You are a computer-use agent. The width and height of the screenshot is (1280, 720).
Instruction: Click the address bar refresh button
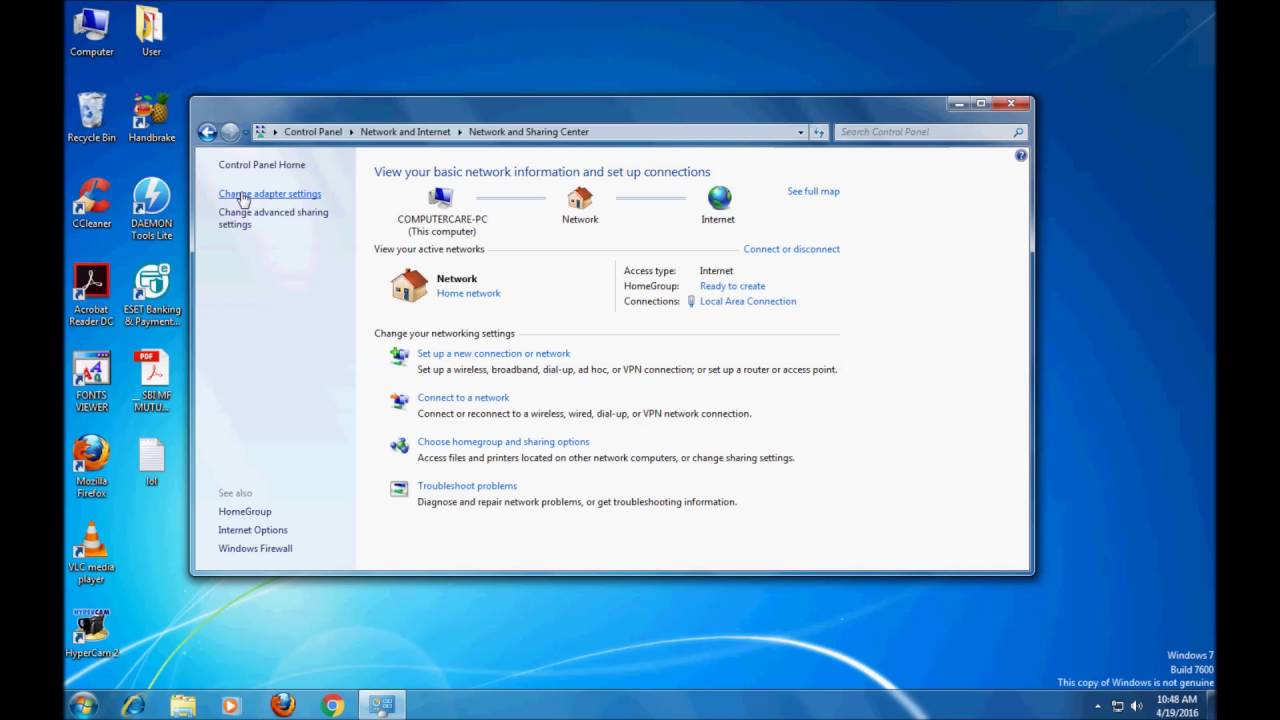pos(819,132)
